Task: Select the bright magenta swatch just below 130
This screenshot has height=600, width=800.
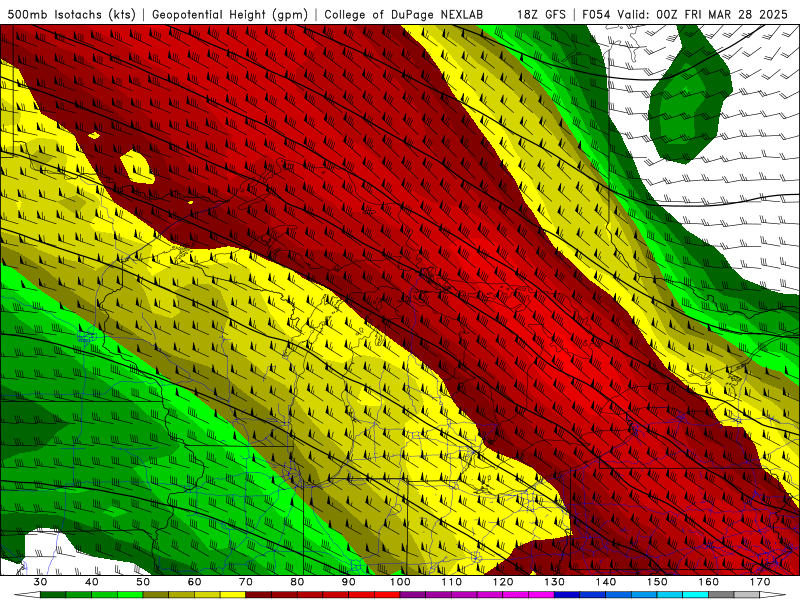Action: [542, 595]
